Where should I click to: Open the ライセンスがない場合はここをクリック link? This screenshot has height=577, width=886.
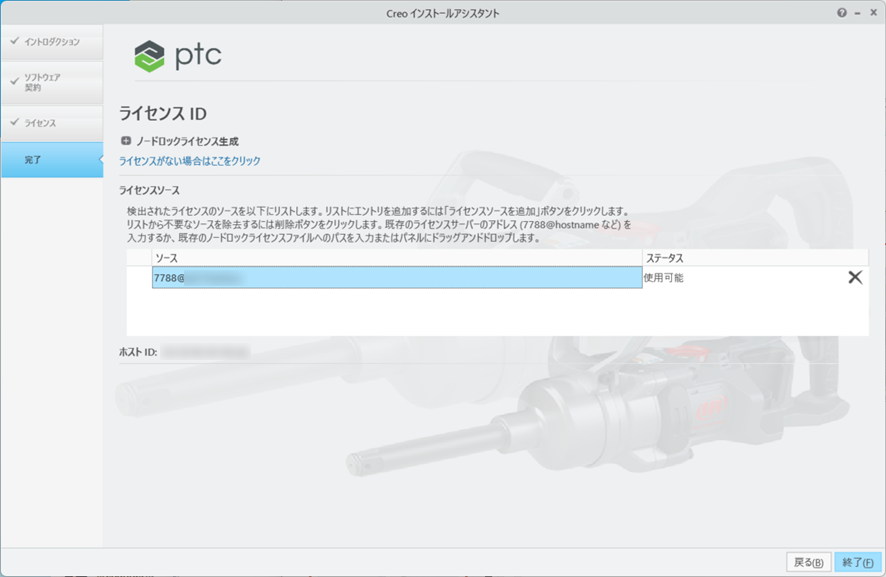190,161
